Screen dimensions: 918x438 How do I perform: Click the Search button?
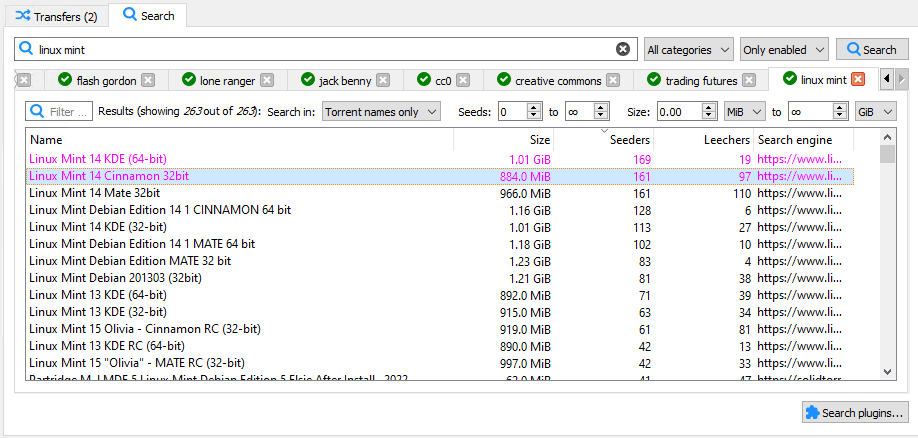(x=872, y=50)
